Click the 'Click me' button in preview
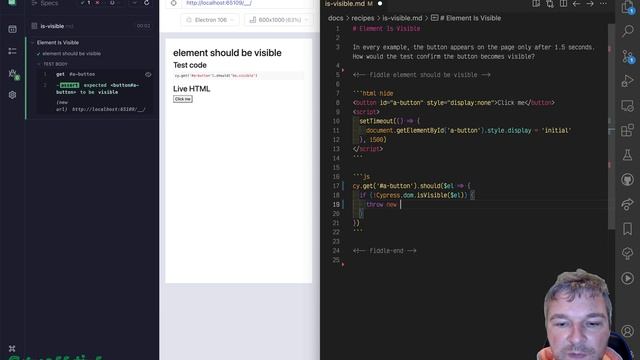Screen dimensions: 640x360 point(182,99)
